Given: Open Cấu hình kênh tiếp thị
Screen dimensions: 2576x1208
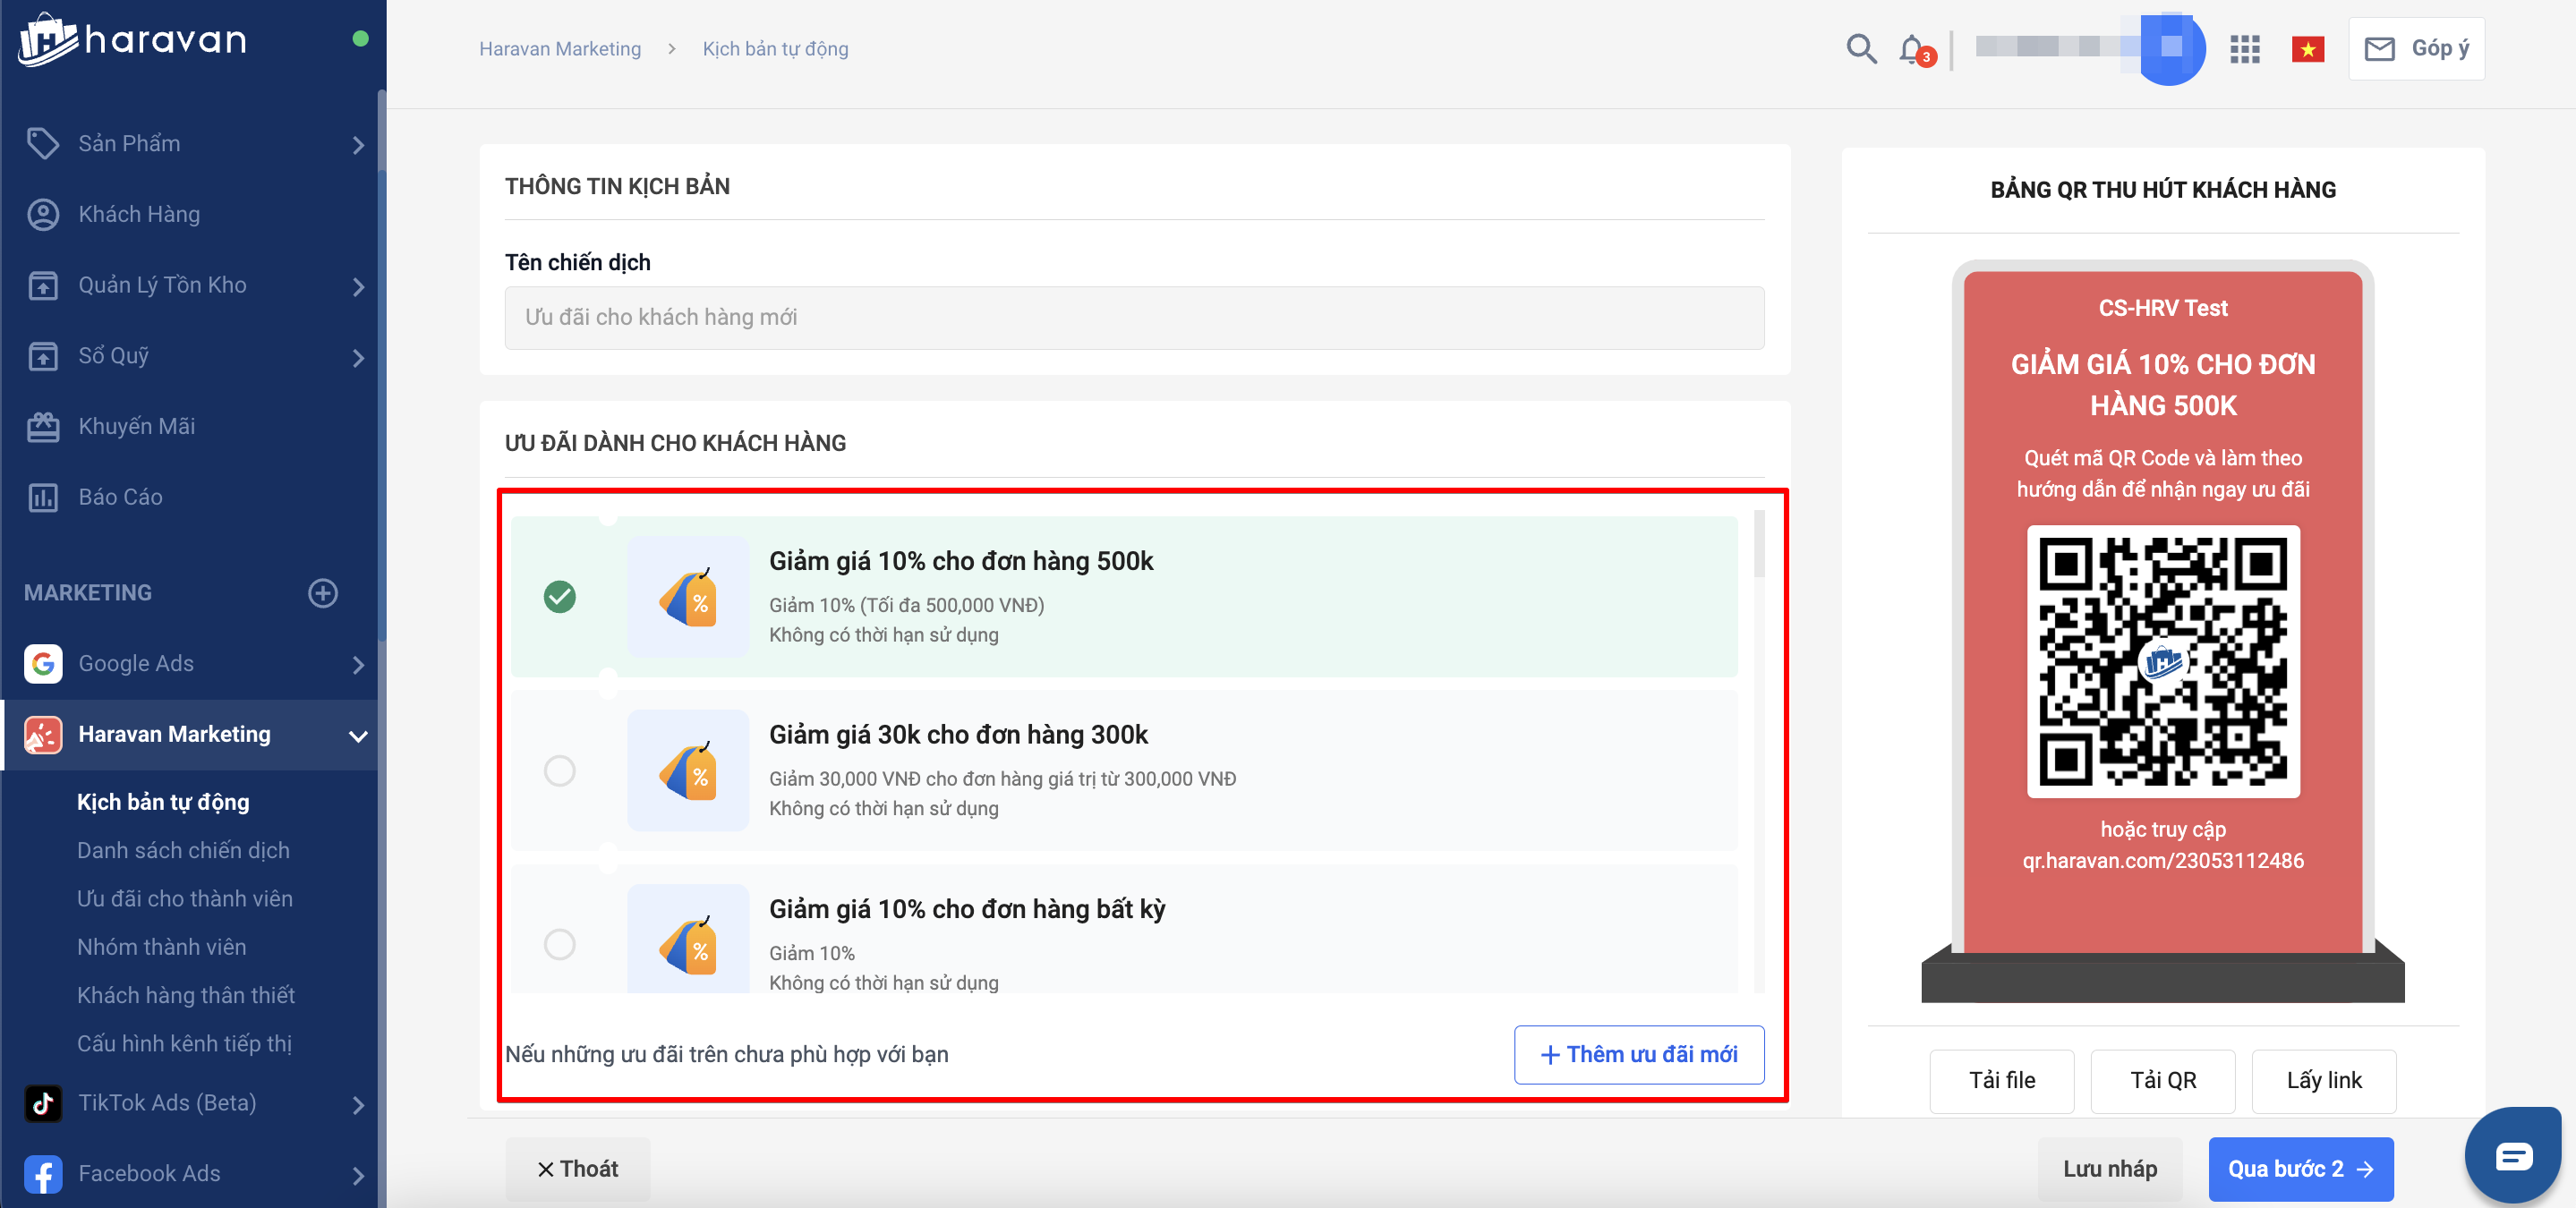Looking at the screenshot, I should pyautogui.click(x=184, y=1043).
